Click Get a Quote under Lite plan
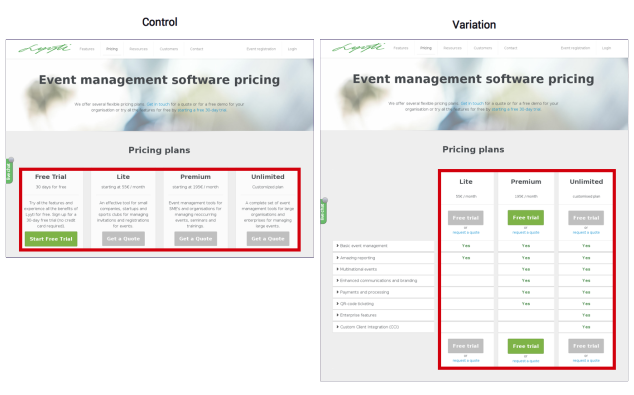 (x=123, y=239)
